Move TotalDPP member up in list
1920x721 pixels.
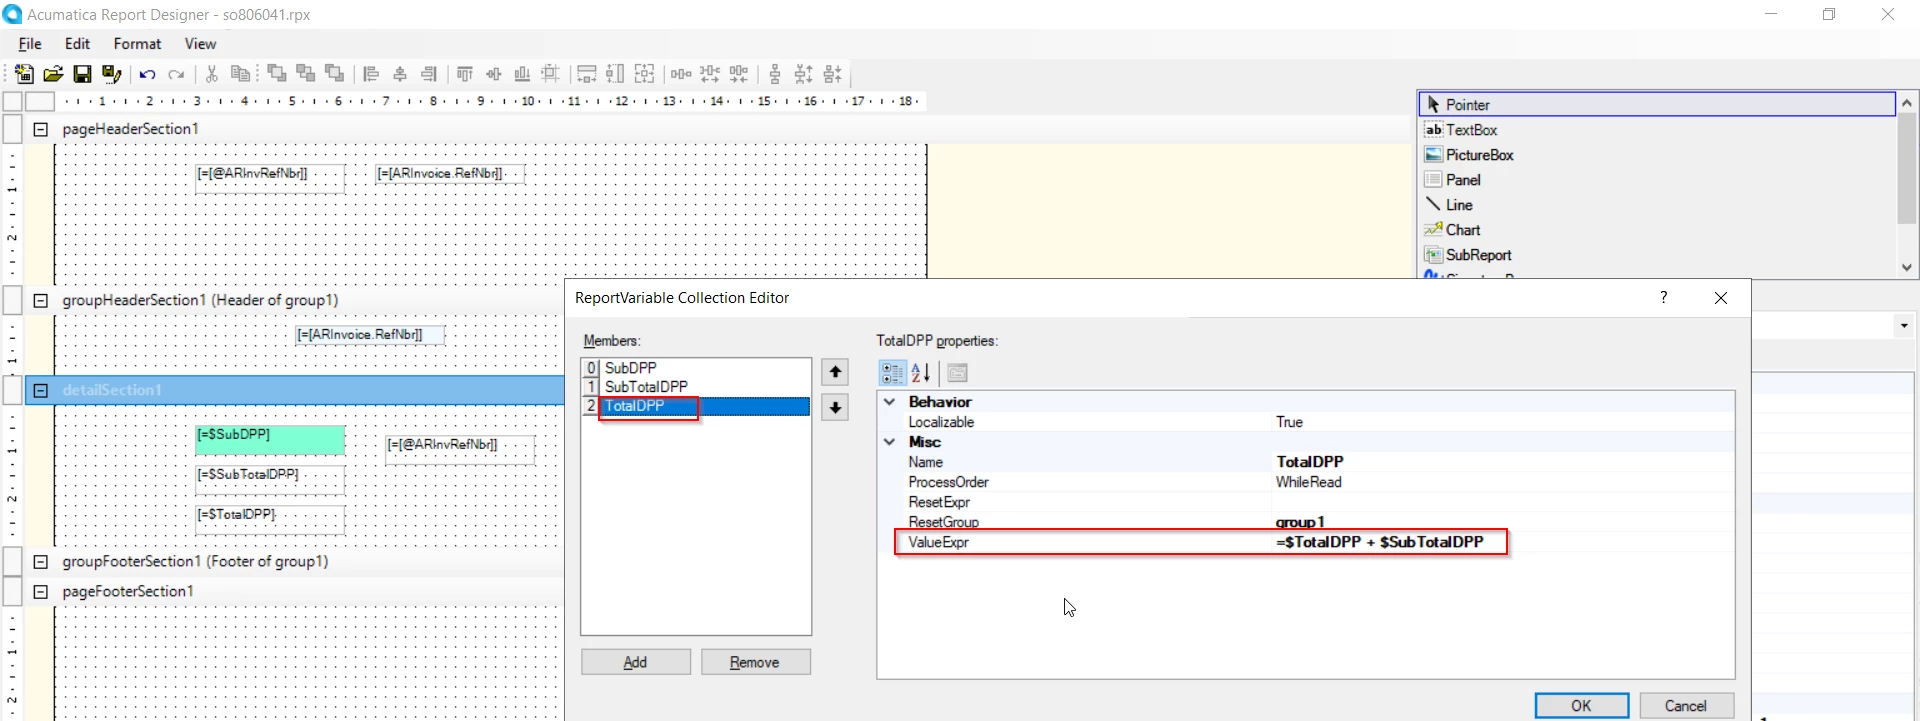click(835, 372)
